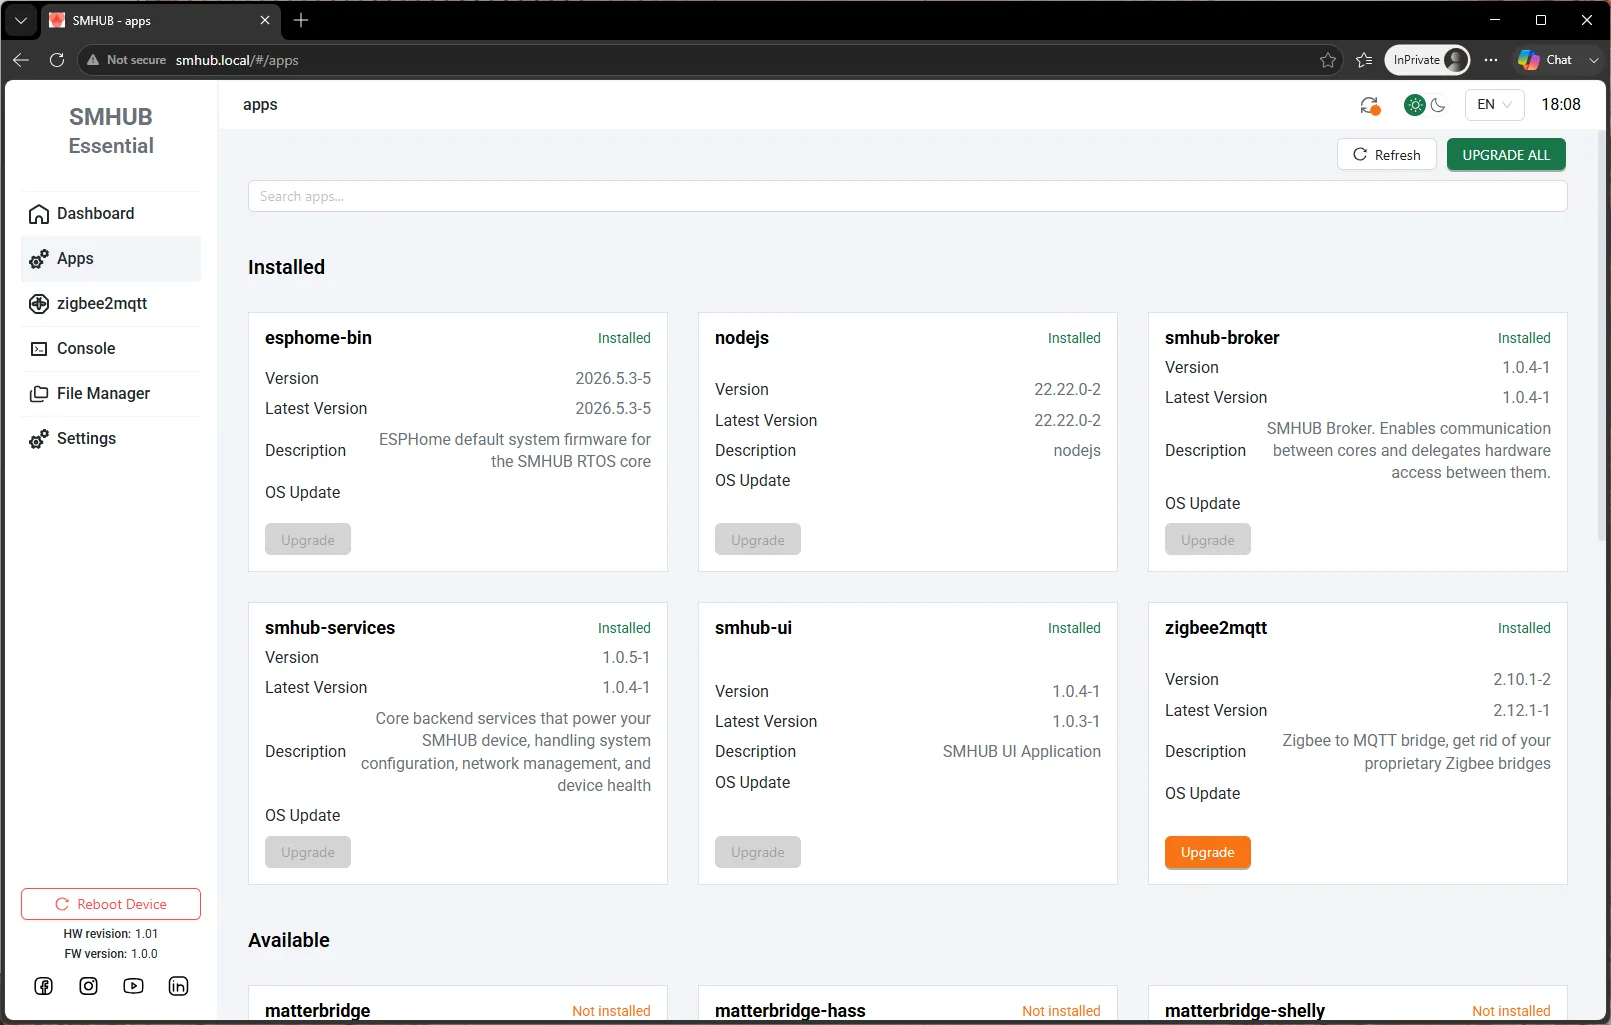Viewport: 1611px width, 1025px height.
Task: Open zigbee2mqtt sidebar page
Action: point(110,304)
